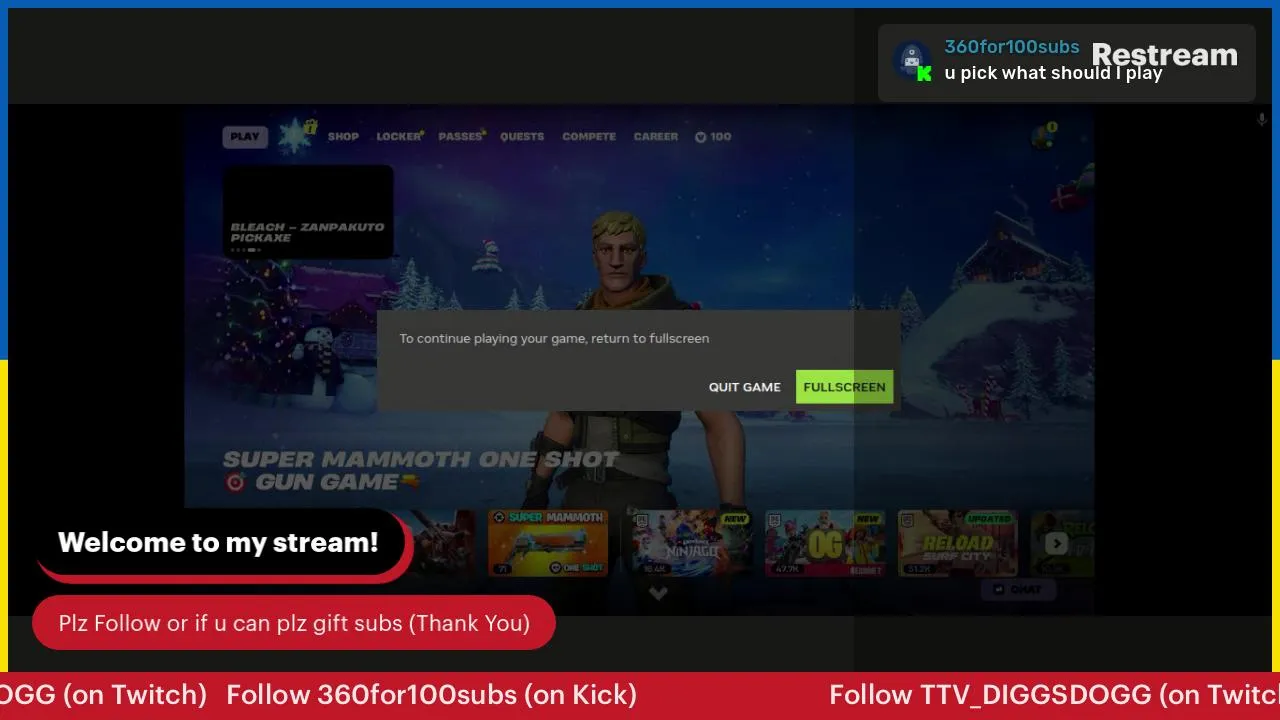Switch to the LOCKER tab
Viewport: 1280px width, 720px height.
(x=399, y=137)
